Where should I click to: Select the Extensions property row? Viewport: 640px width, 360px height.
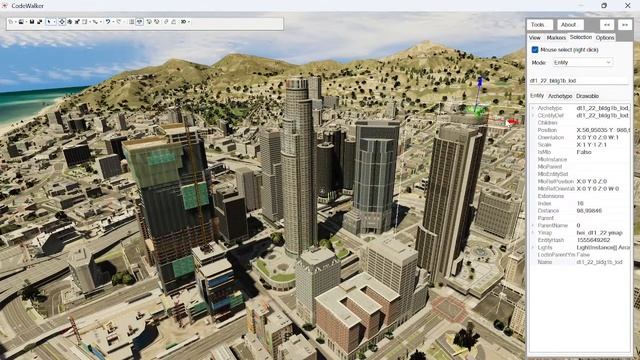click(580, 196)
